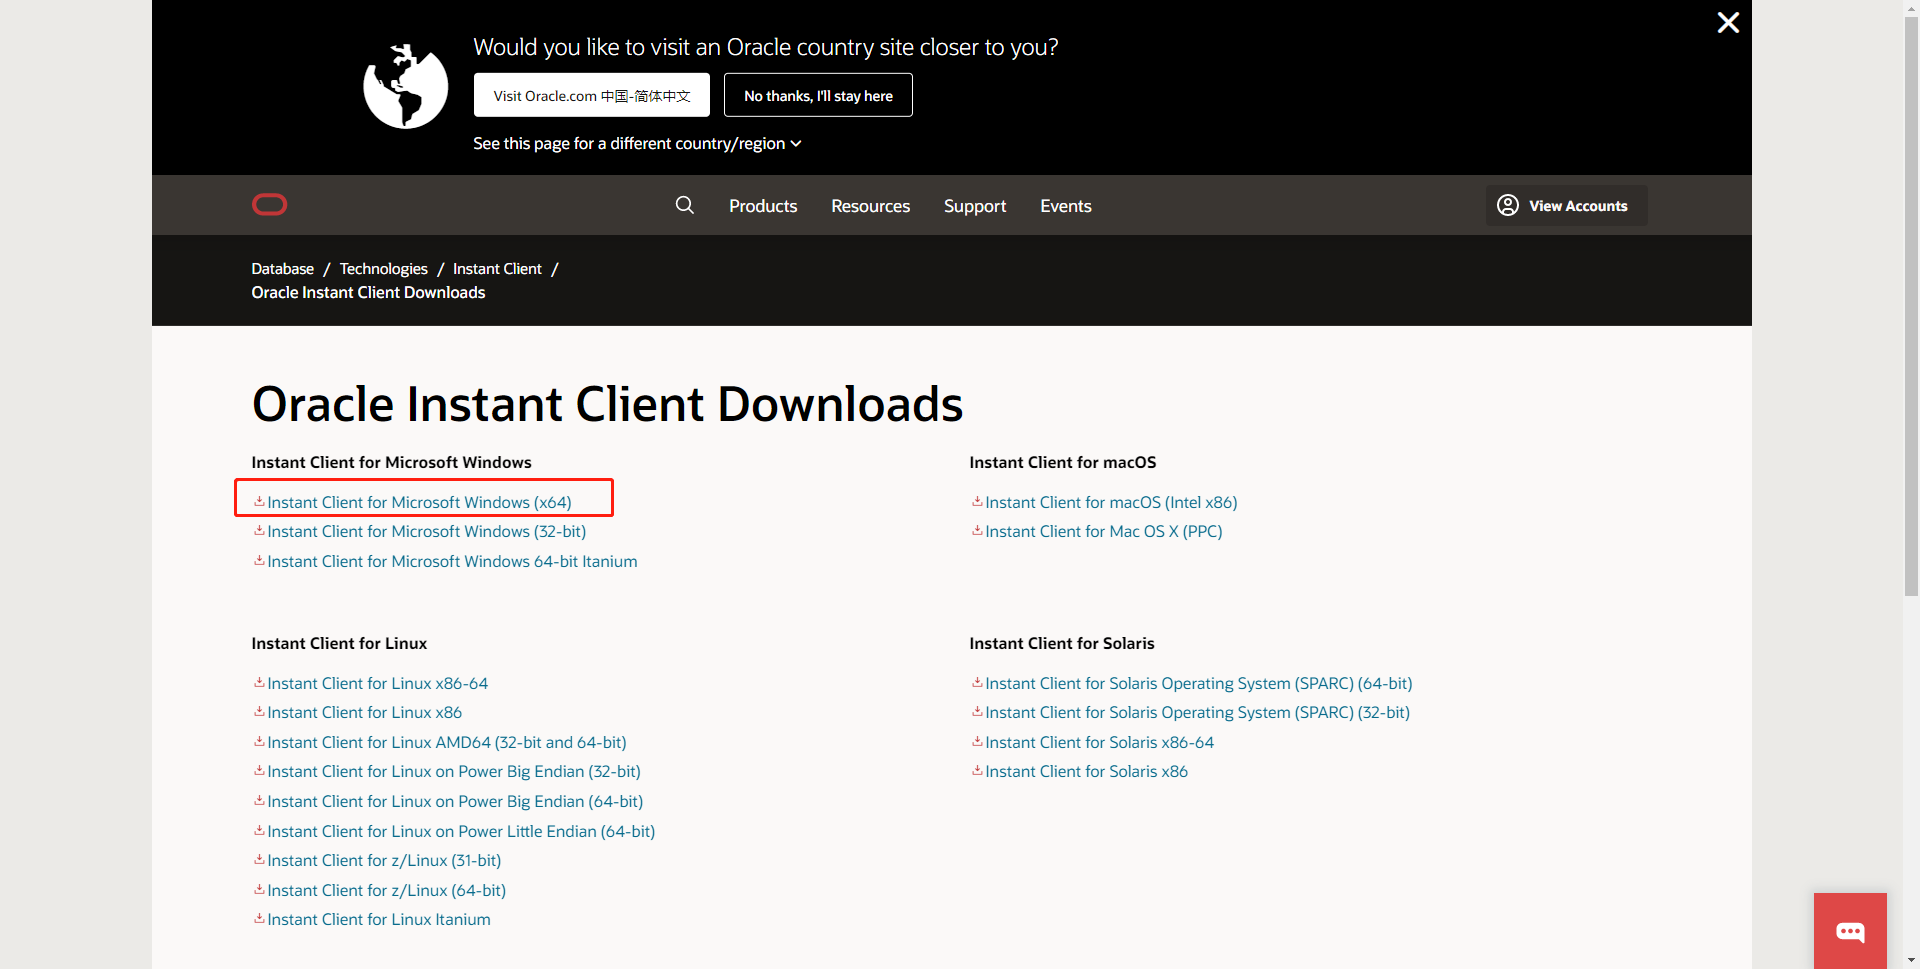Click the scrollbar up arrow
This screenshot has width=1920, height=969.
pyautogui.click(x=1911, y=8)
